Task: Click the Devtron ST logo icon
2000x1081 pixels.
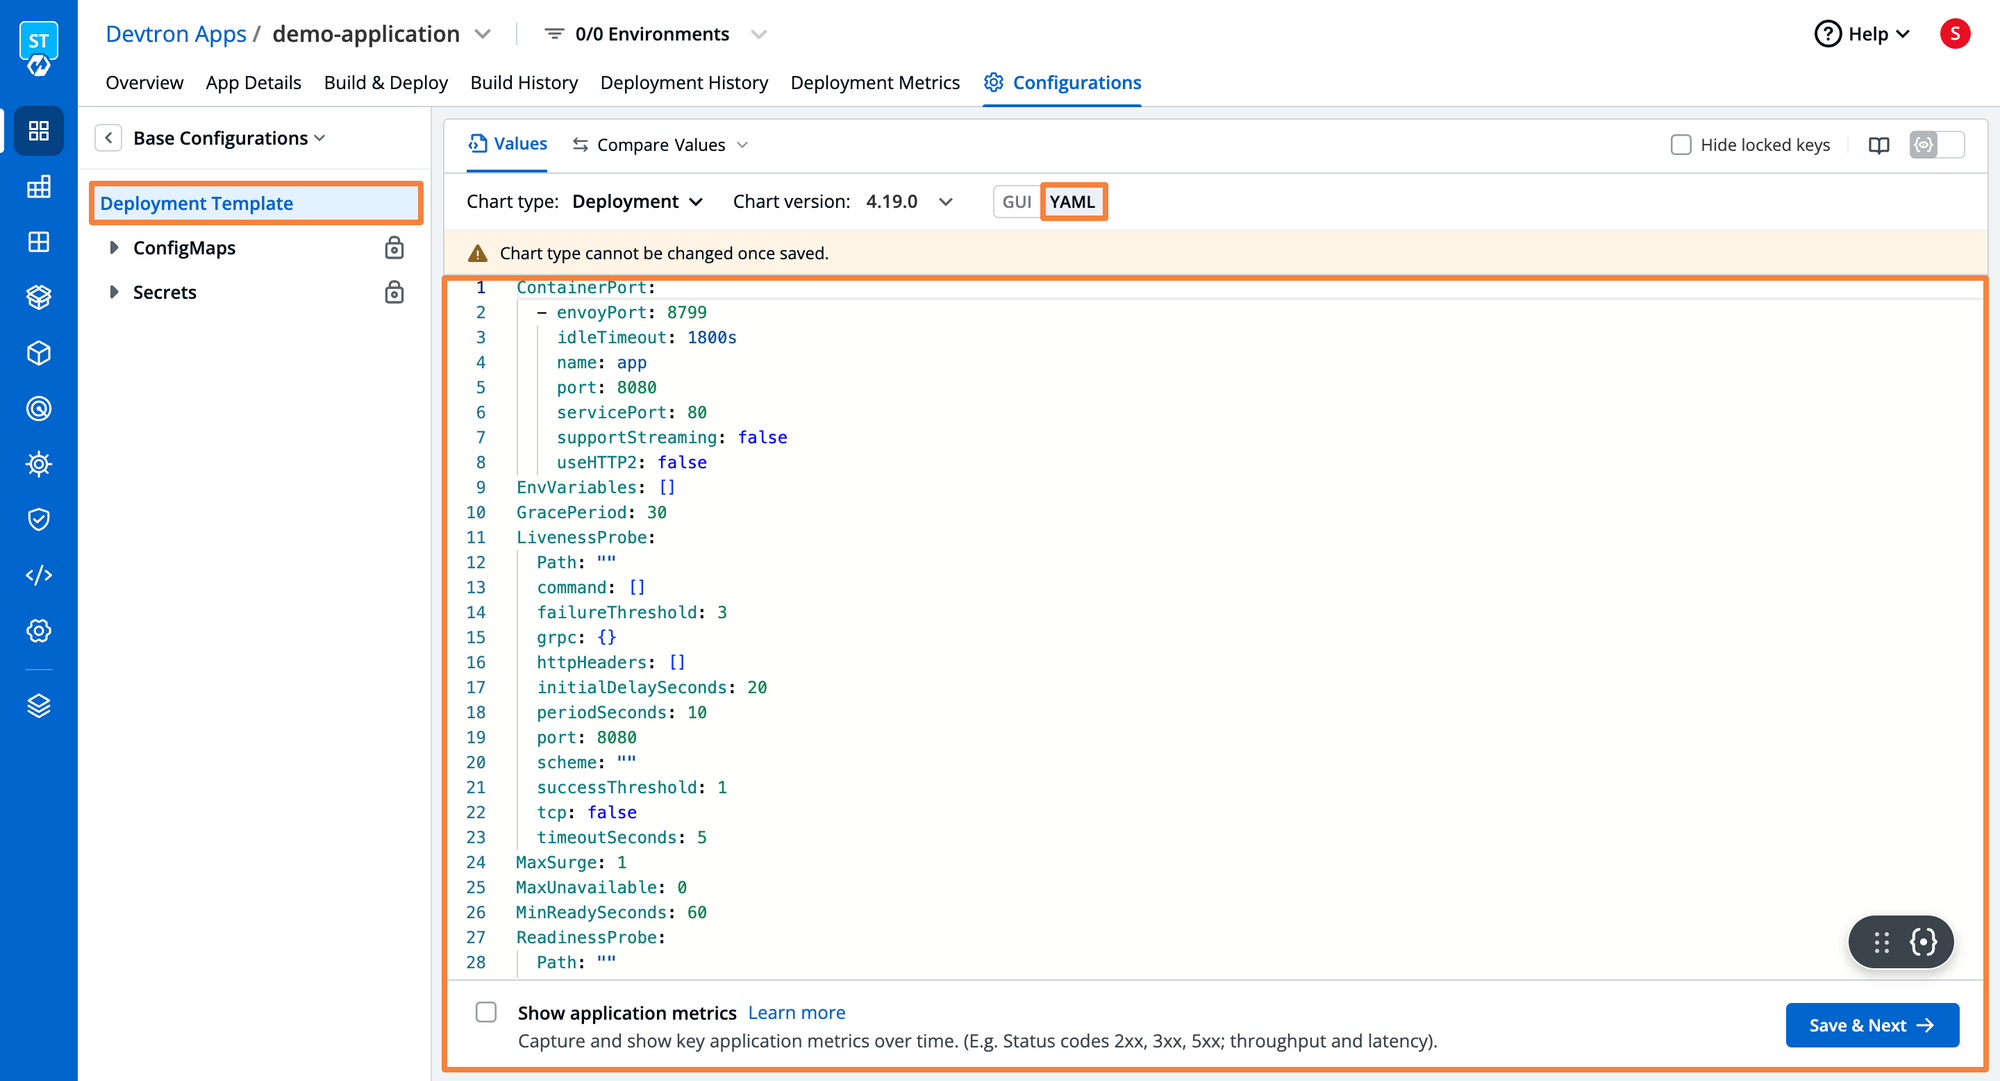Action: [38, 49]
